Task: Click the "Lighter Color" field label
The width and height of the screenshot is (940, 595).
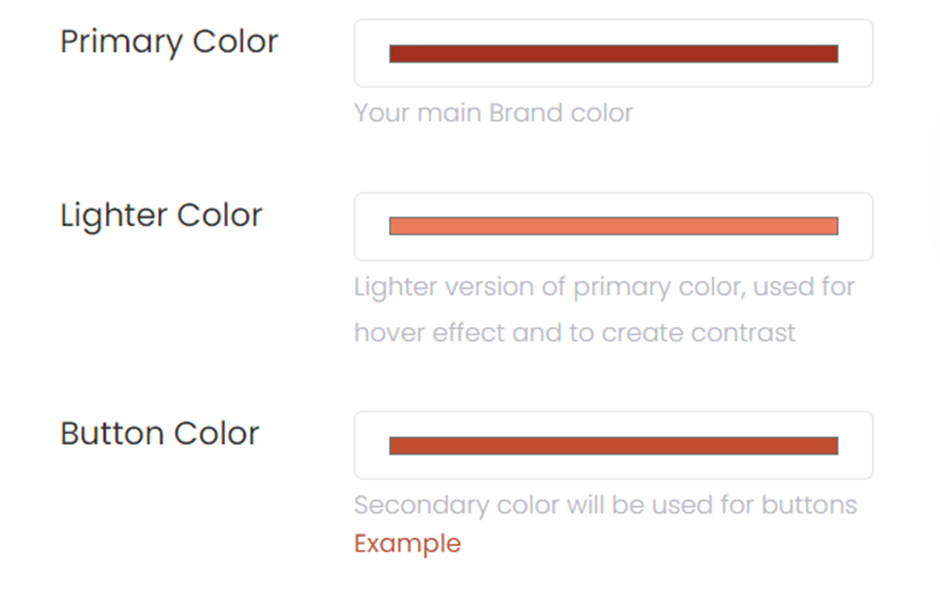Action: click(x=161, y=215)
